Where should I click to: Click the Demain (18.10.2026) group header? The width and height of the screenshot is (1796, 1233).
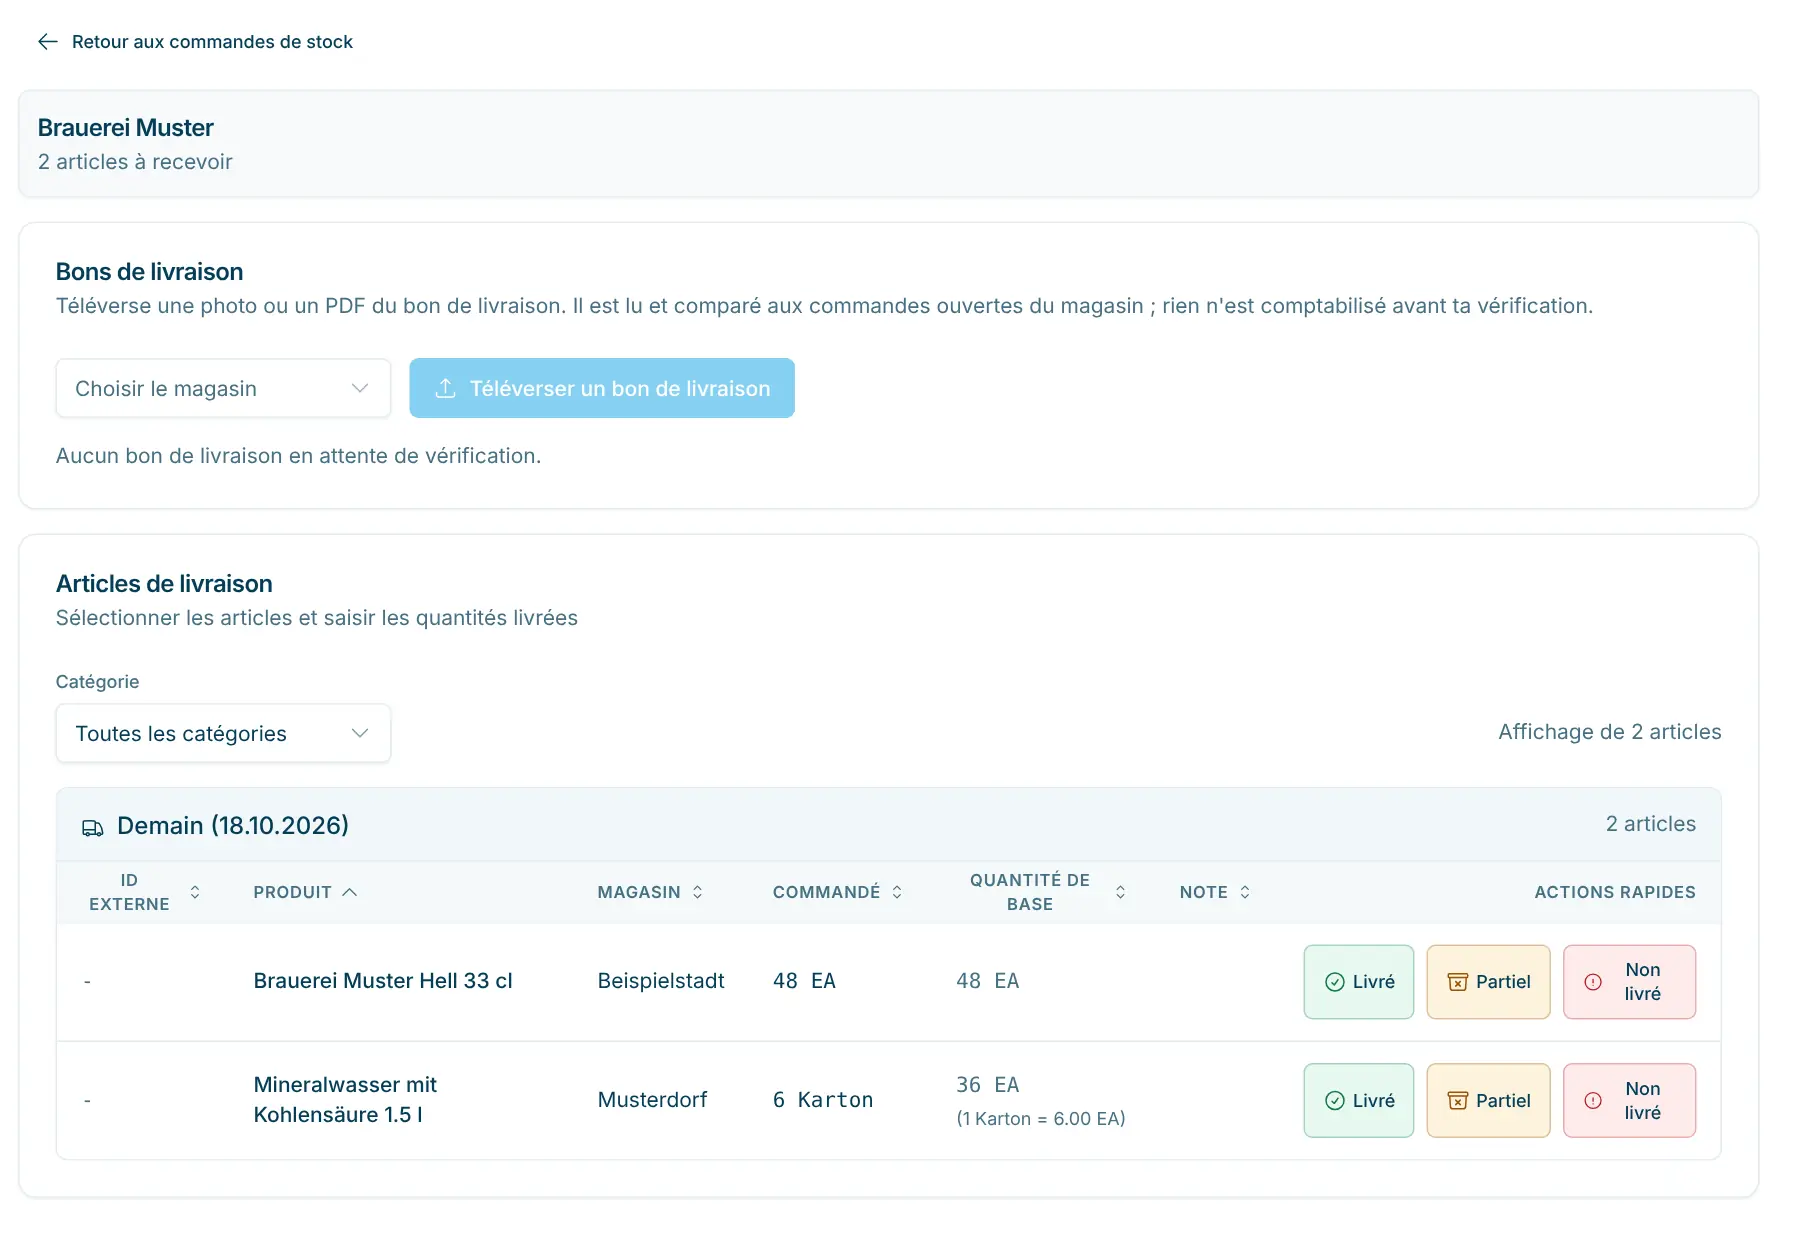pyautogui.click(x=888, y=825)
